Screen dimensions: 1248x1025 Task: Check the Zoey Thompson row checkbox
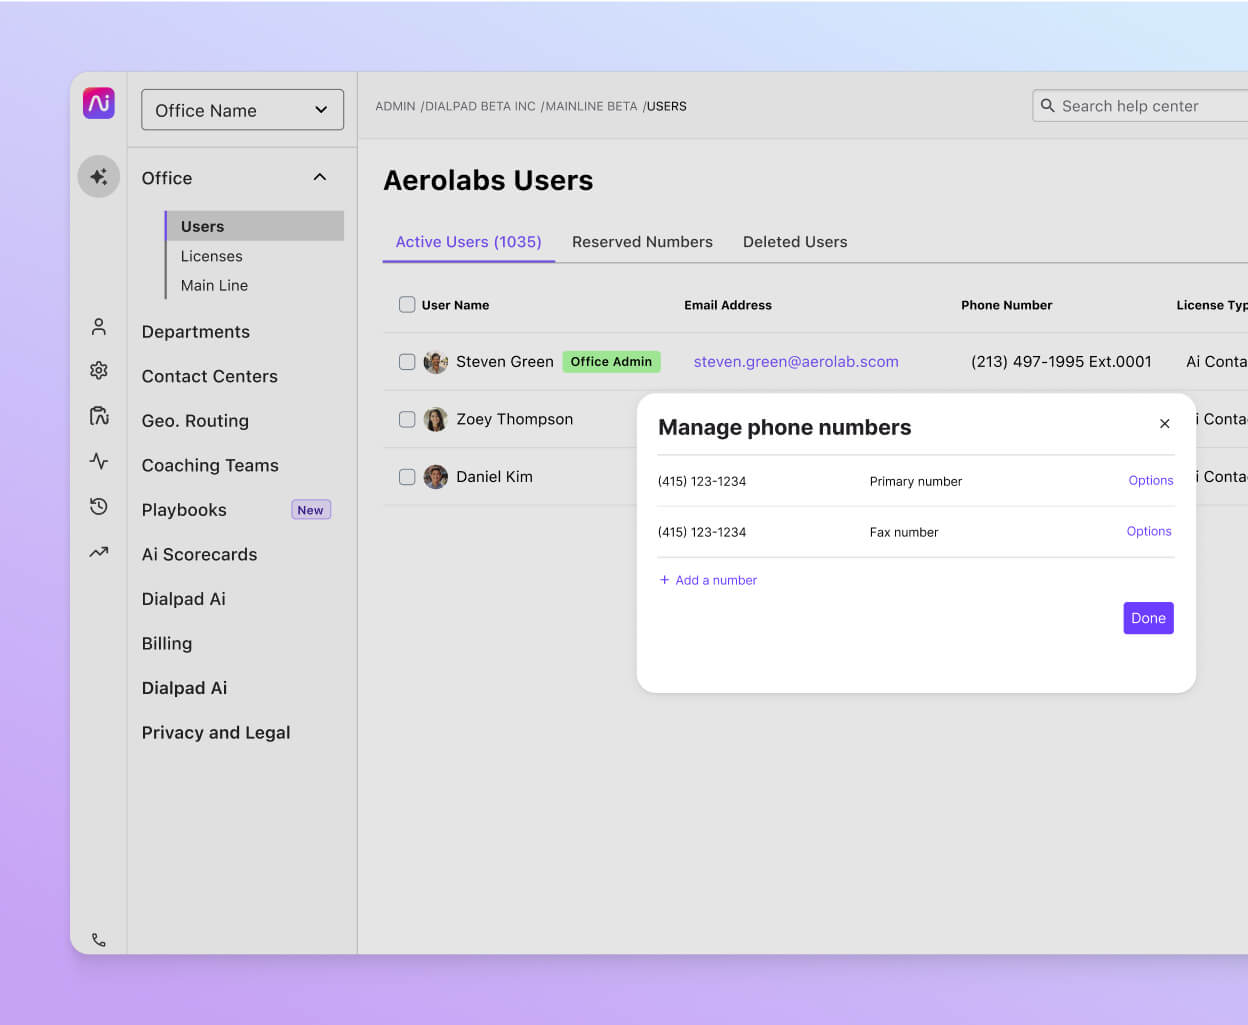click(407, 419)
